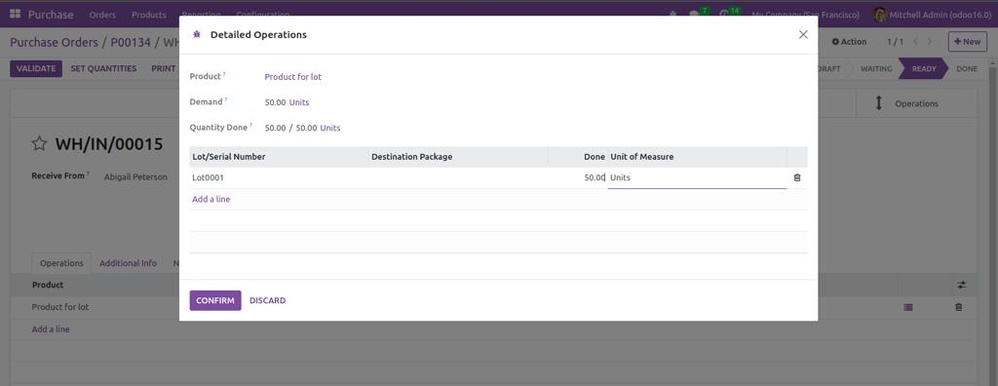This screenshot has height=386, width=998.
Task: Close the Detailed Operations dialog
Action: point(803,34)
